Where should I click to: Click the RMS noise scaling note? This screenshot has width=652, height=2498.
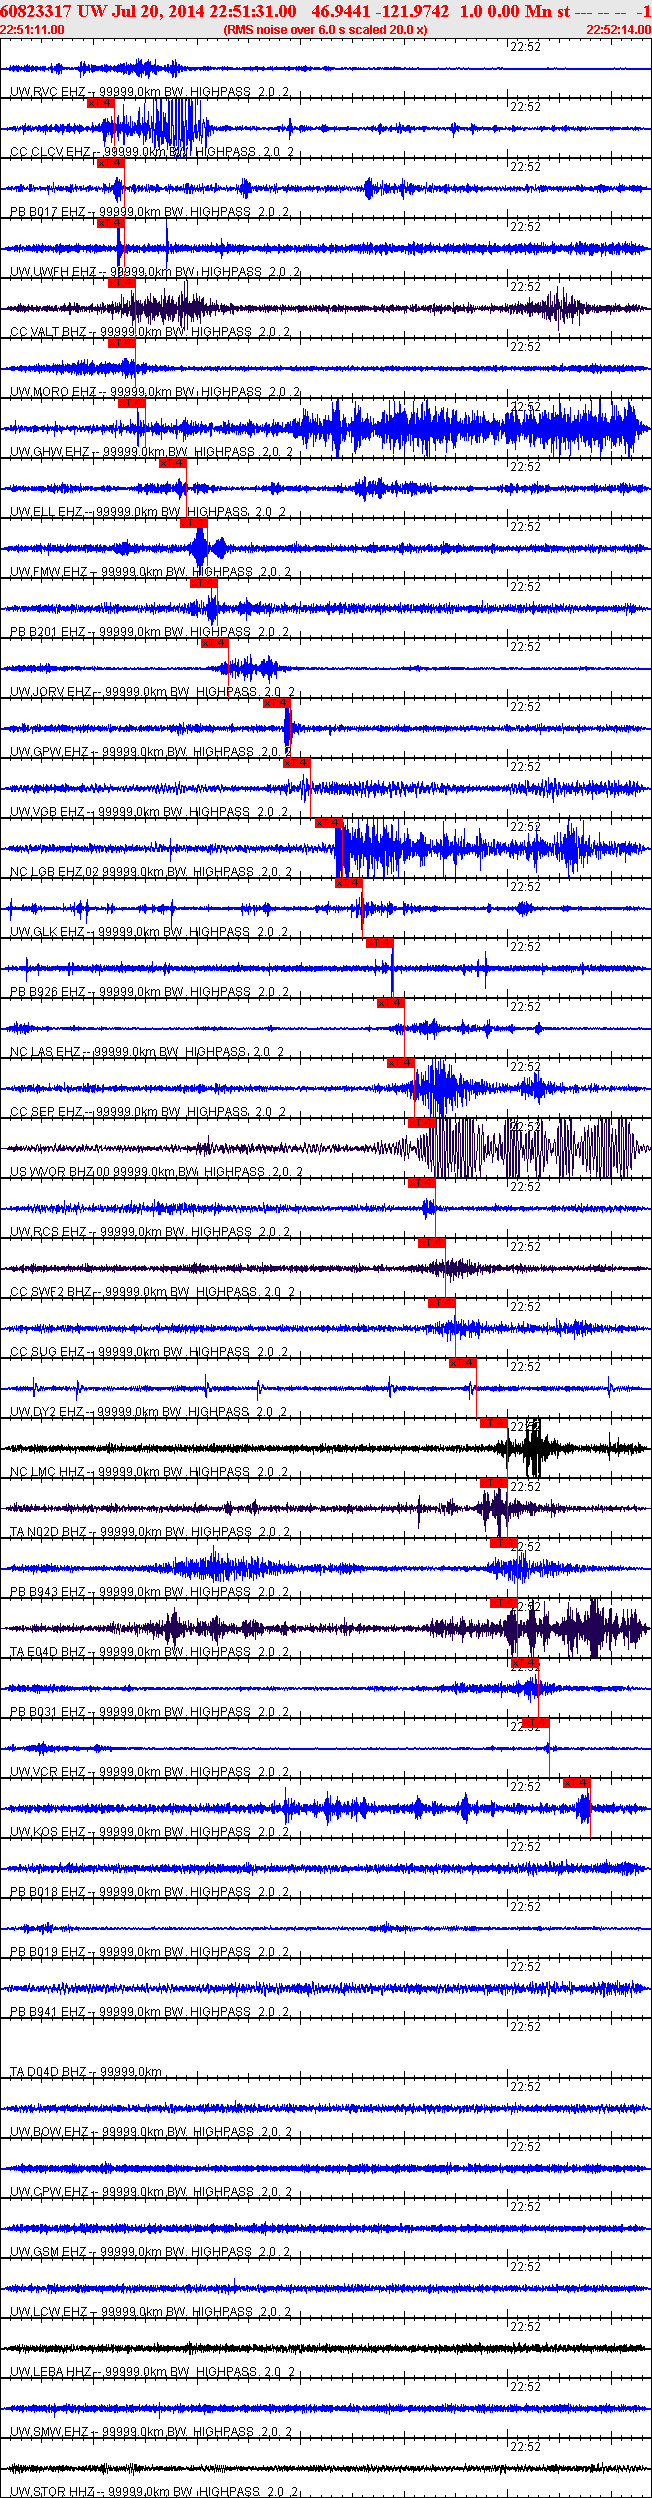coord(326,30)
